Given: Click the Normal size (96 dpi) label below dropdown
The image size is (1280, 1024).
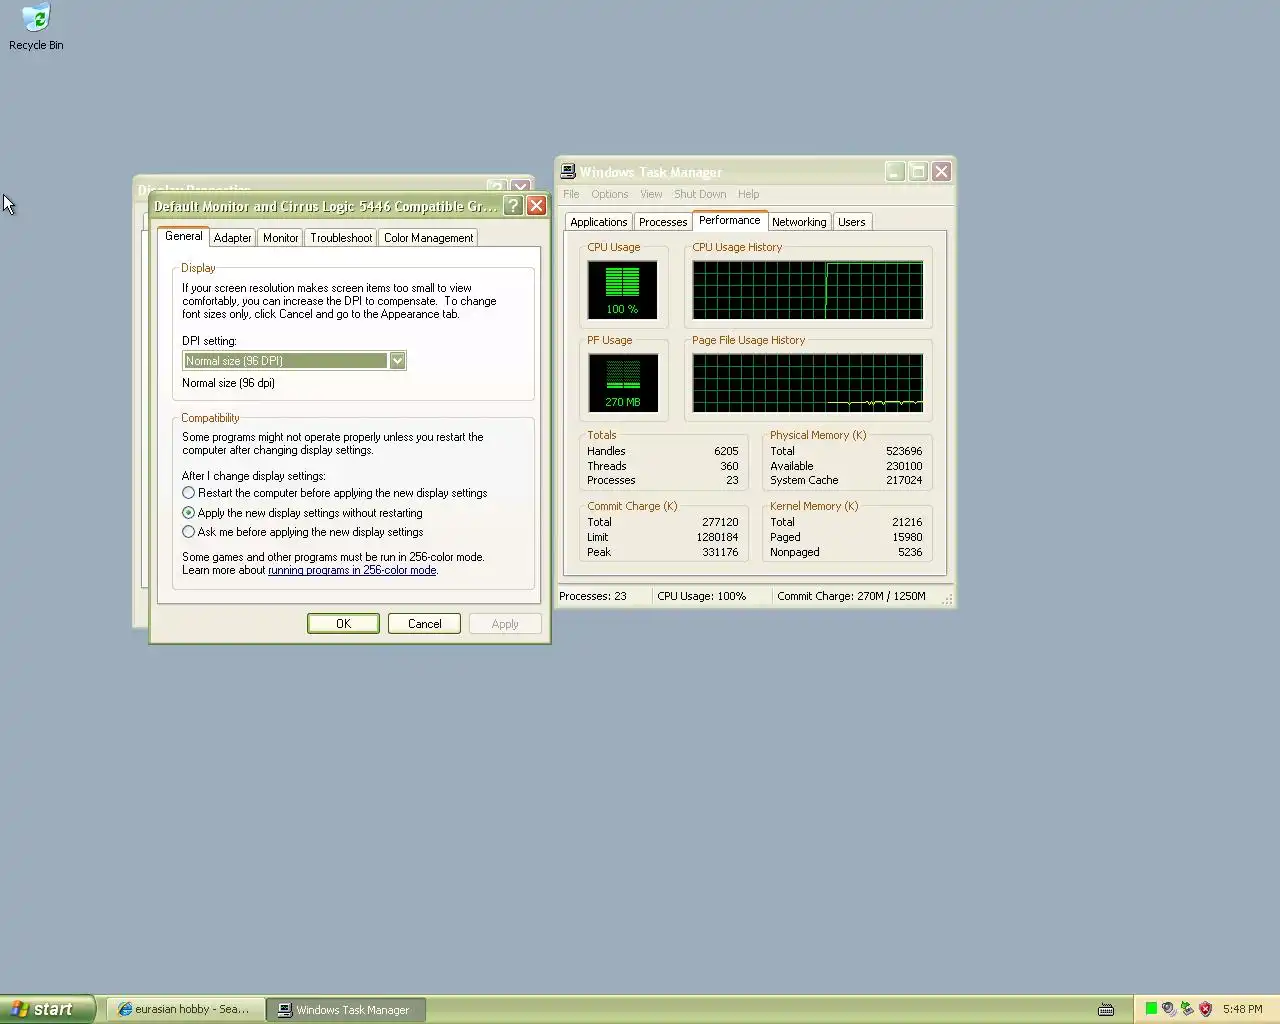Looking at the screenshot, I should [228, 383].
